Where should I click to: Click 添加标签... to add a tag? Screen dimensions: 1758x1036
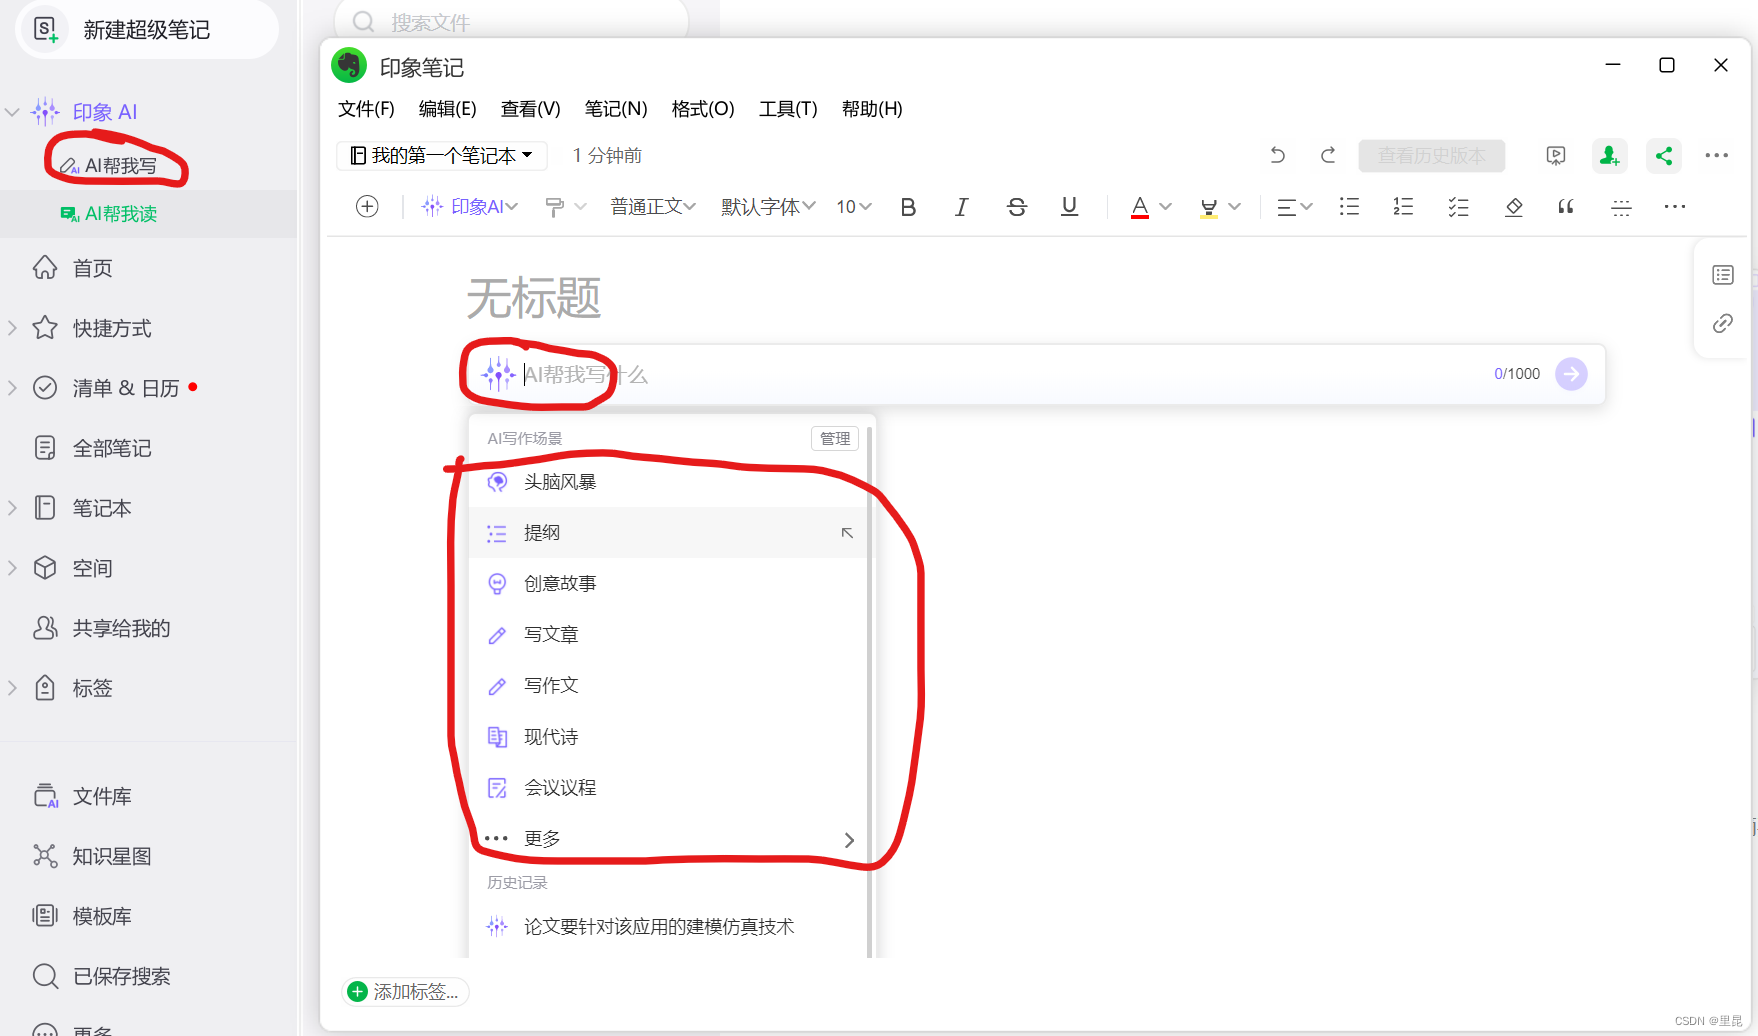[405, 992]
